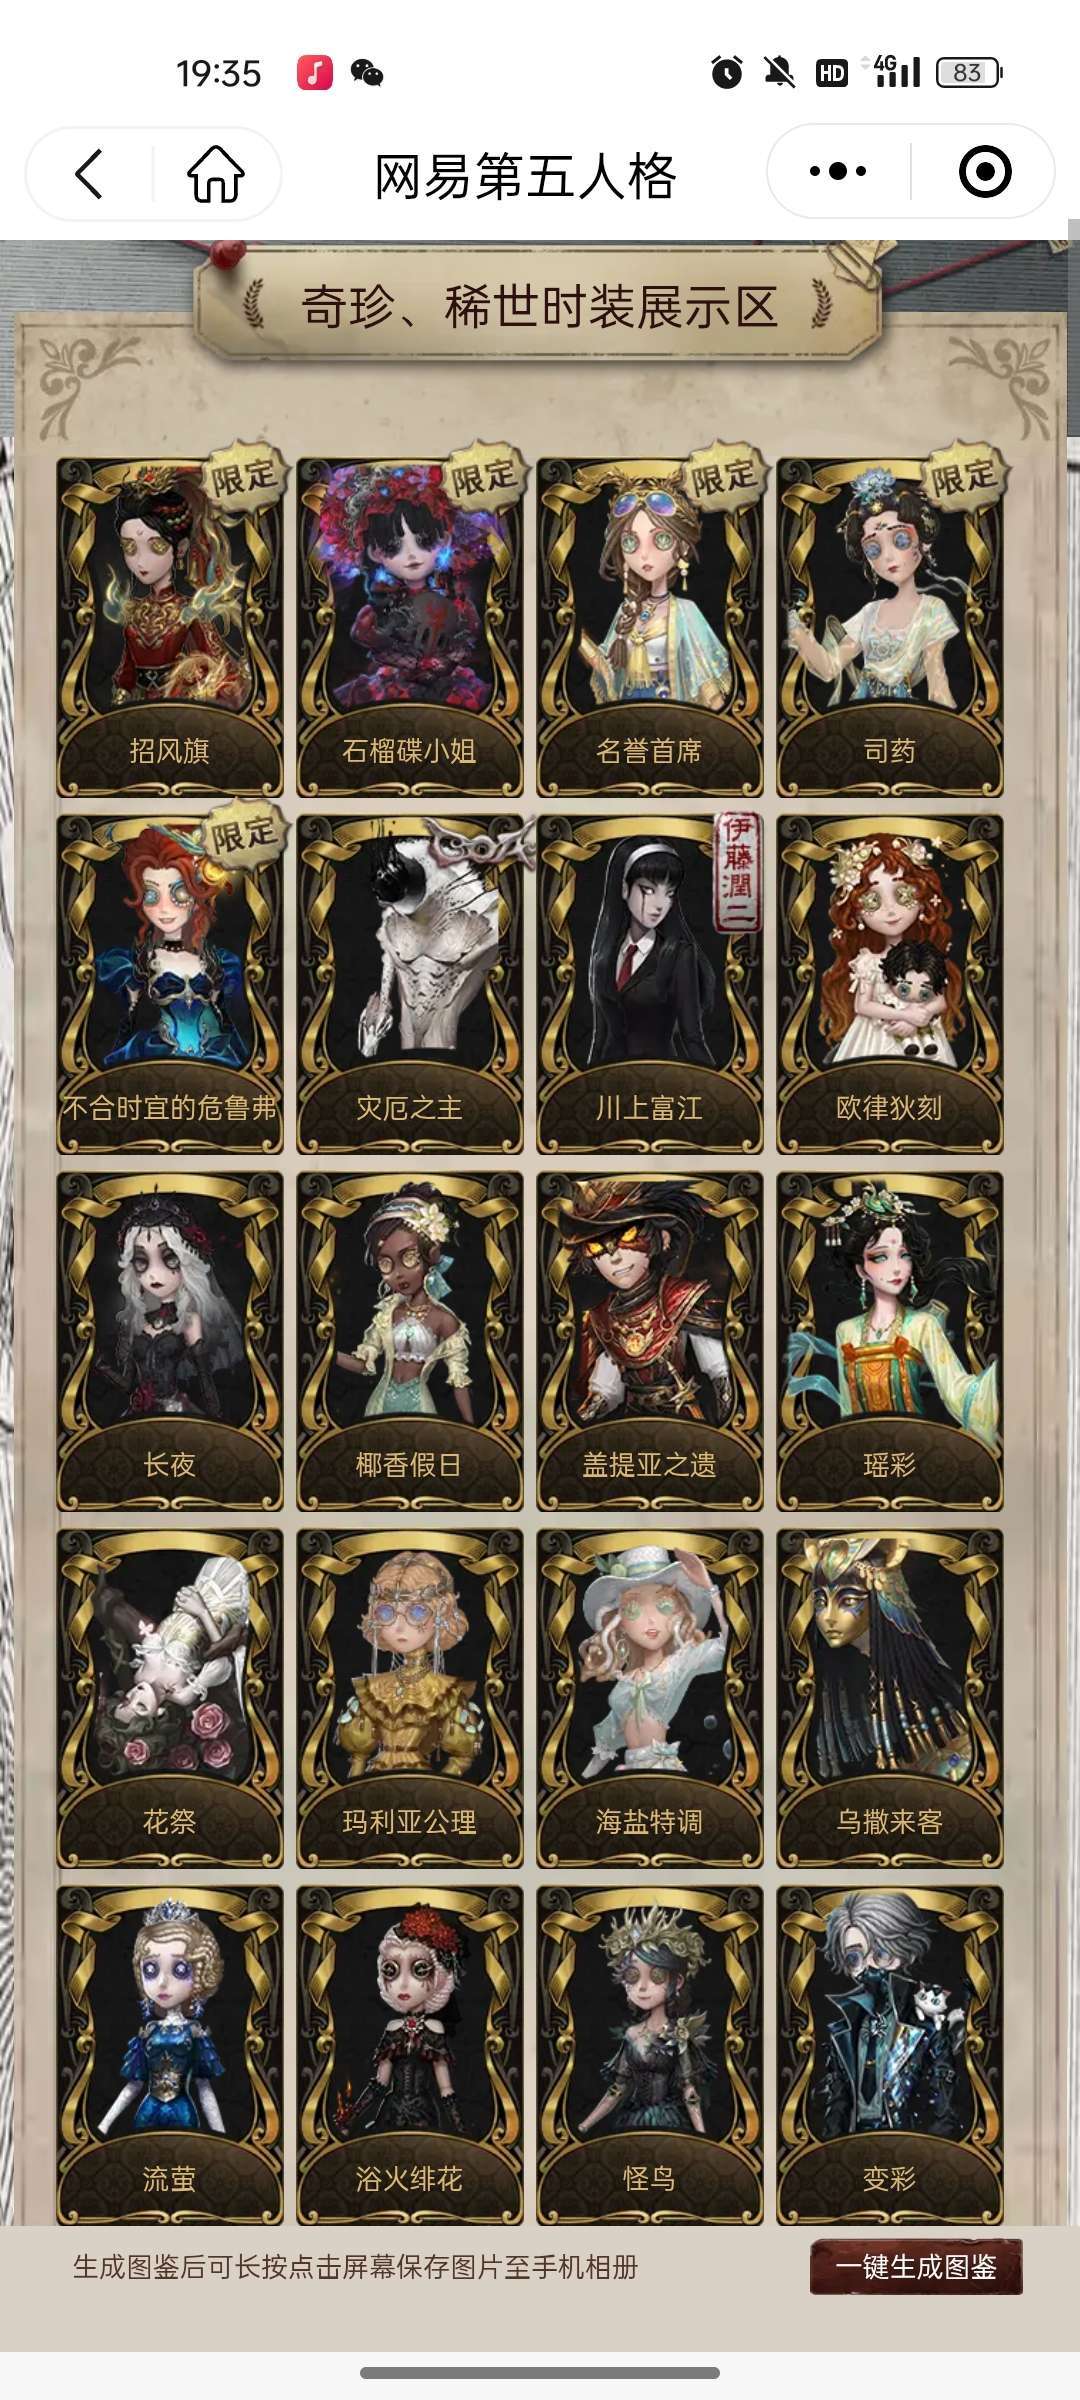The width and height of the screenshot is (1080, 2400).
Task: Choose the 乌撒来客 costume card
Action: click(x=890, y=1698)
